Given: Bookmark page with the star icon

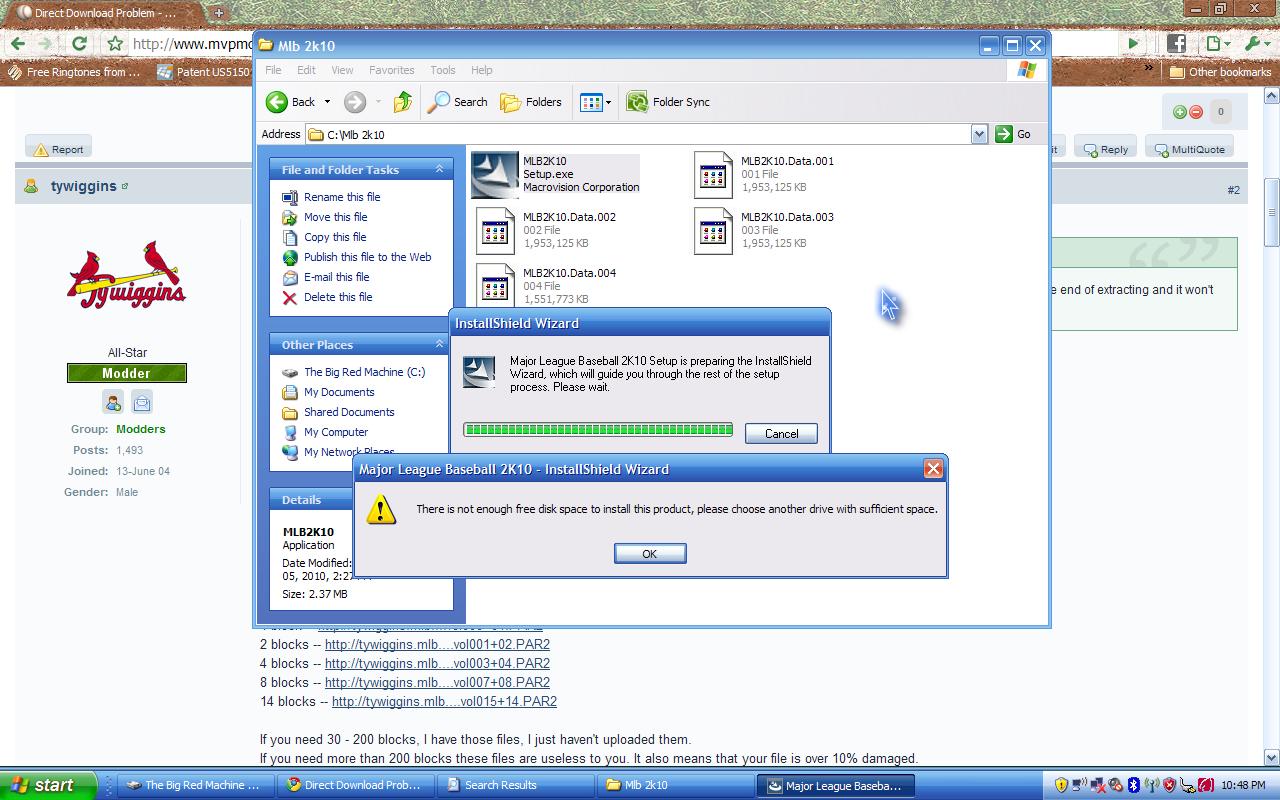Looking at the screenshot, I should click(114, 43).
